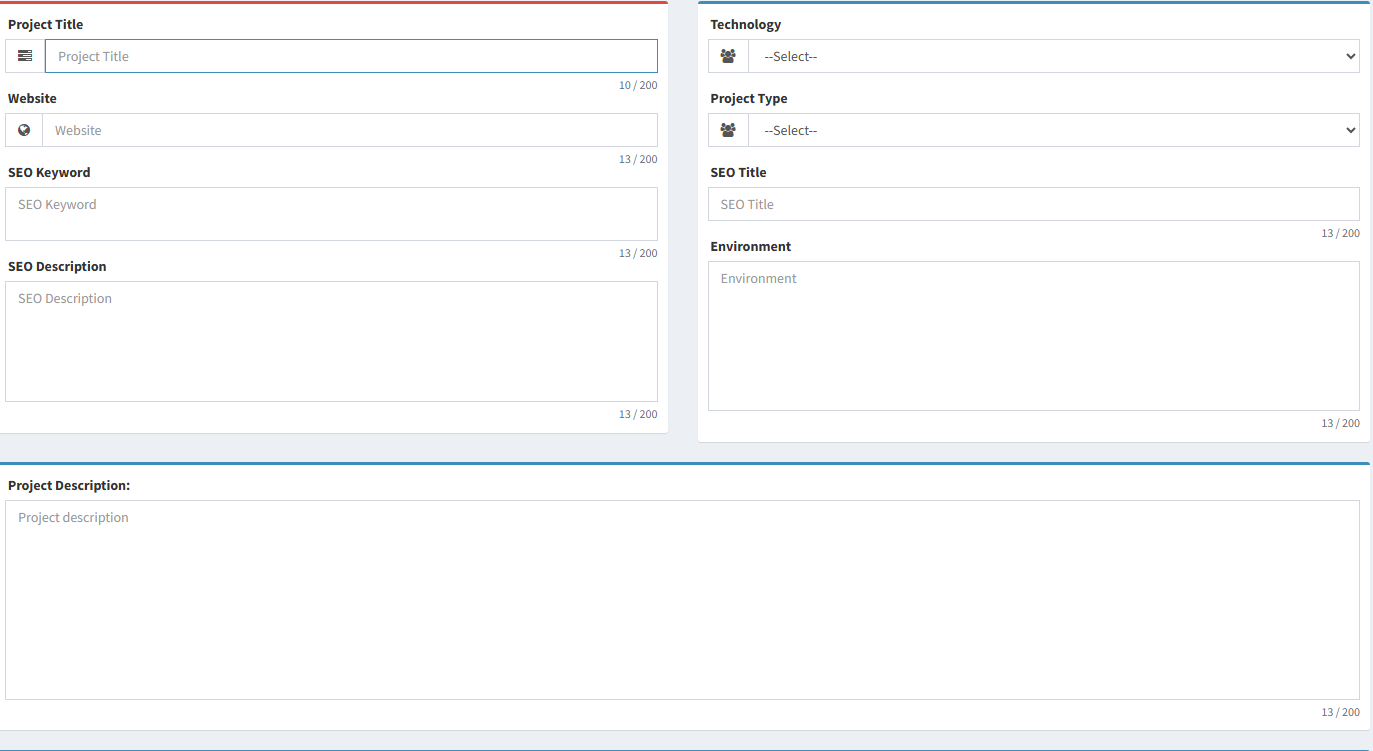
Task: Expand the Project Type select dropdown
Action: tap(1053, 130)
